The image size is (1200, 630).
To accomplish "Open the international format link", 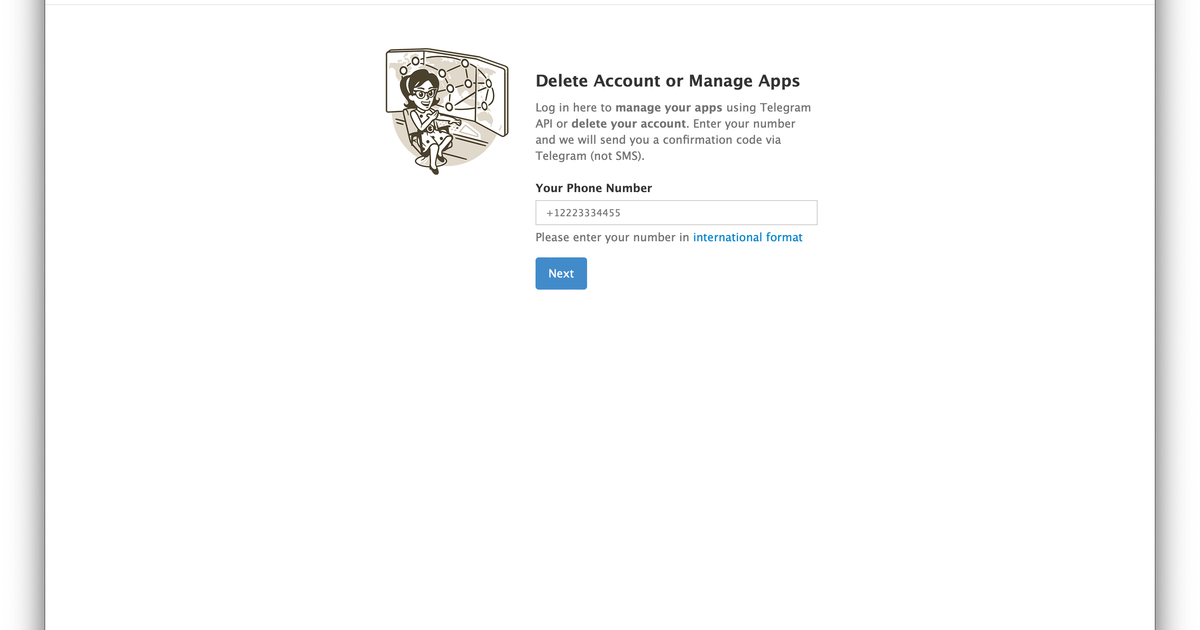I will 748,237.
